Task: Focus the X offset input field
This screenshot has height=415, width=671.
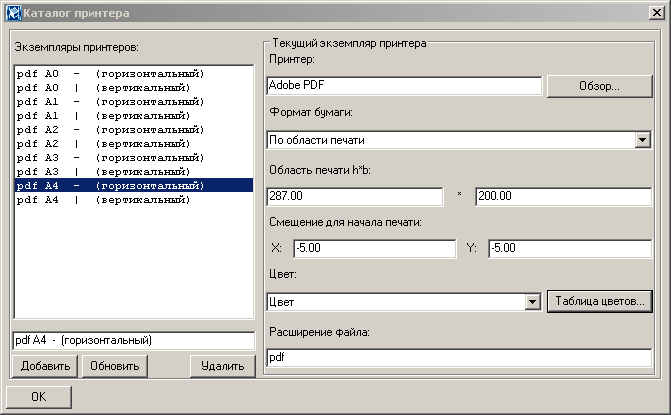Action: pos(360,249)
